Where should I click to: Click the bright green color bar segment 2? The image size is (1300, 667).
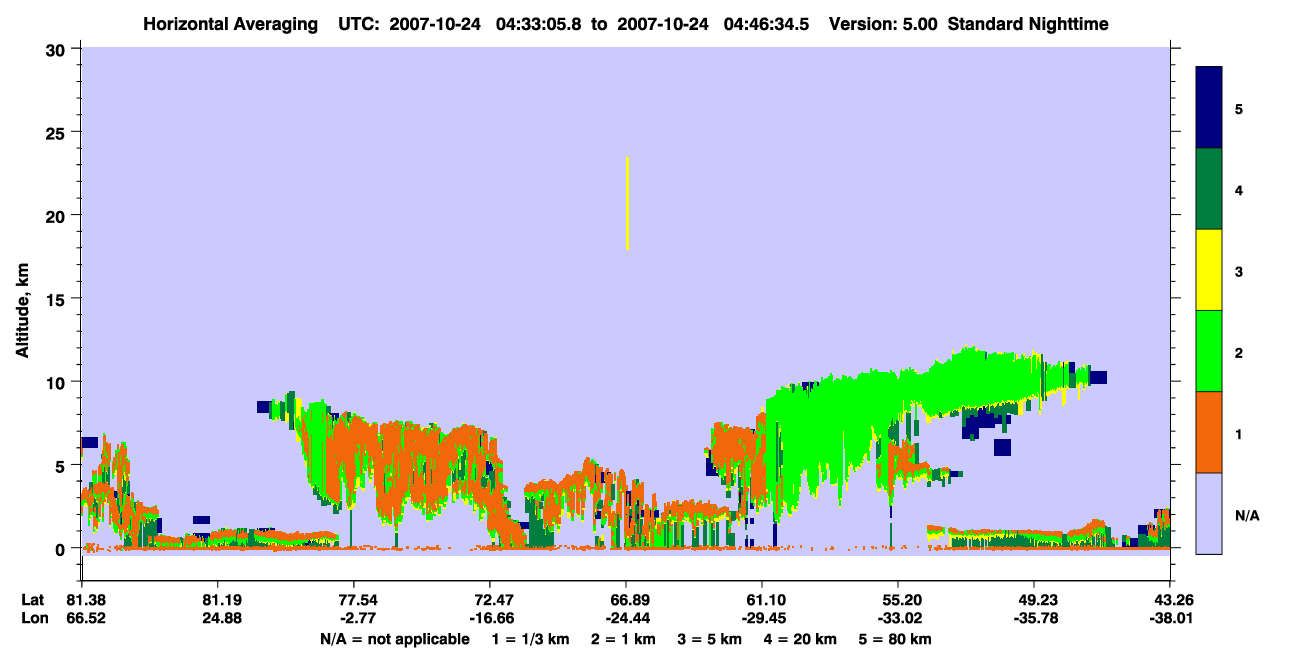coord(1209,351)
